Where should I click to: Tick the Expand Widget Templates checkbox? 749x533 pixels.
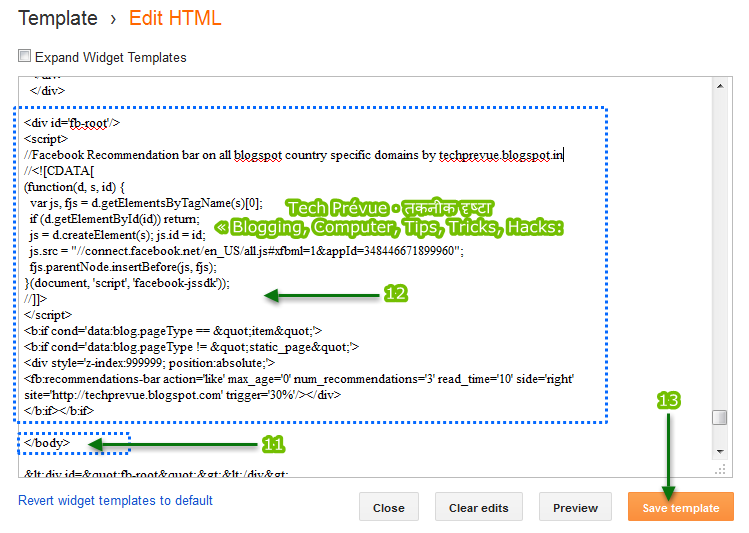[24, 56]
